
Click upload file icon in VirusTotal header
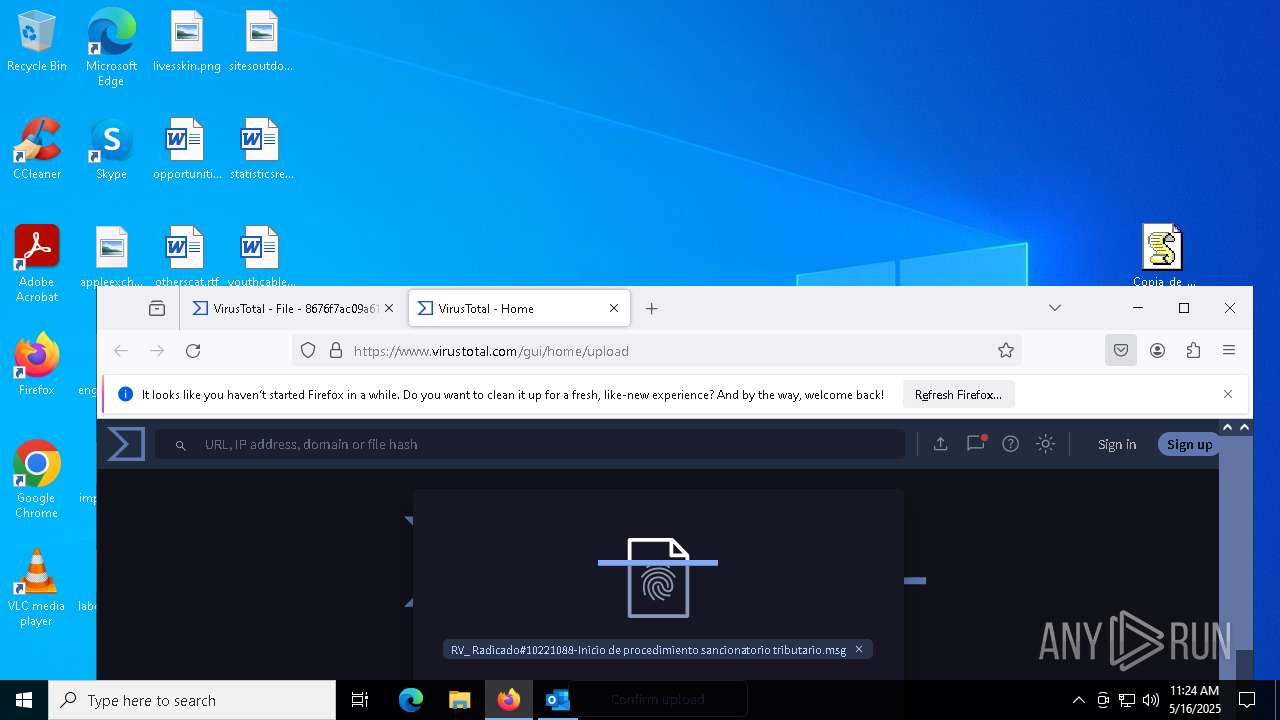(940, 444)
